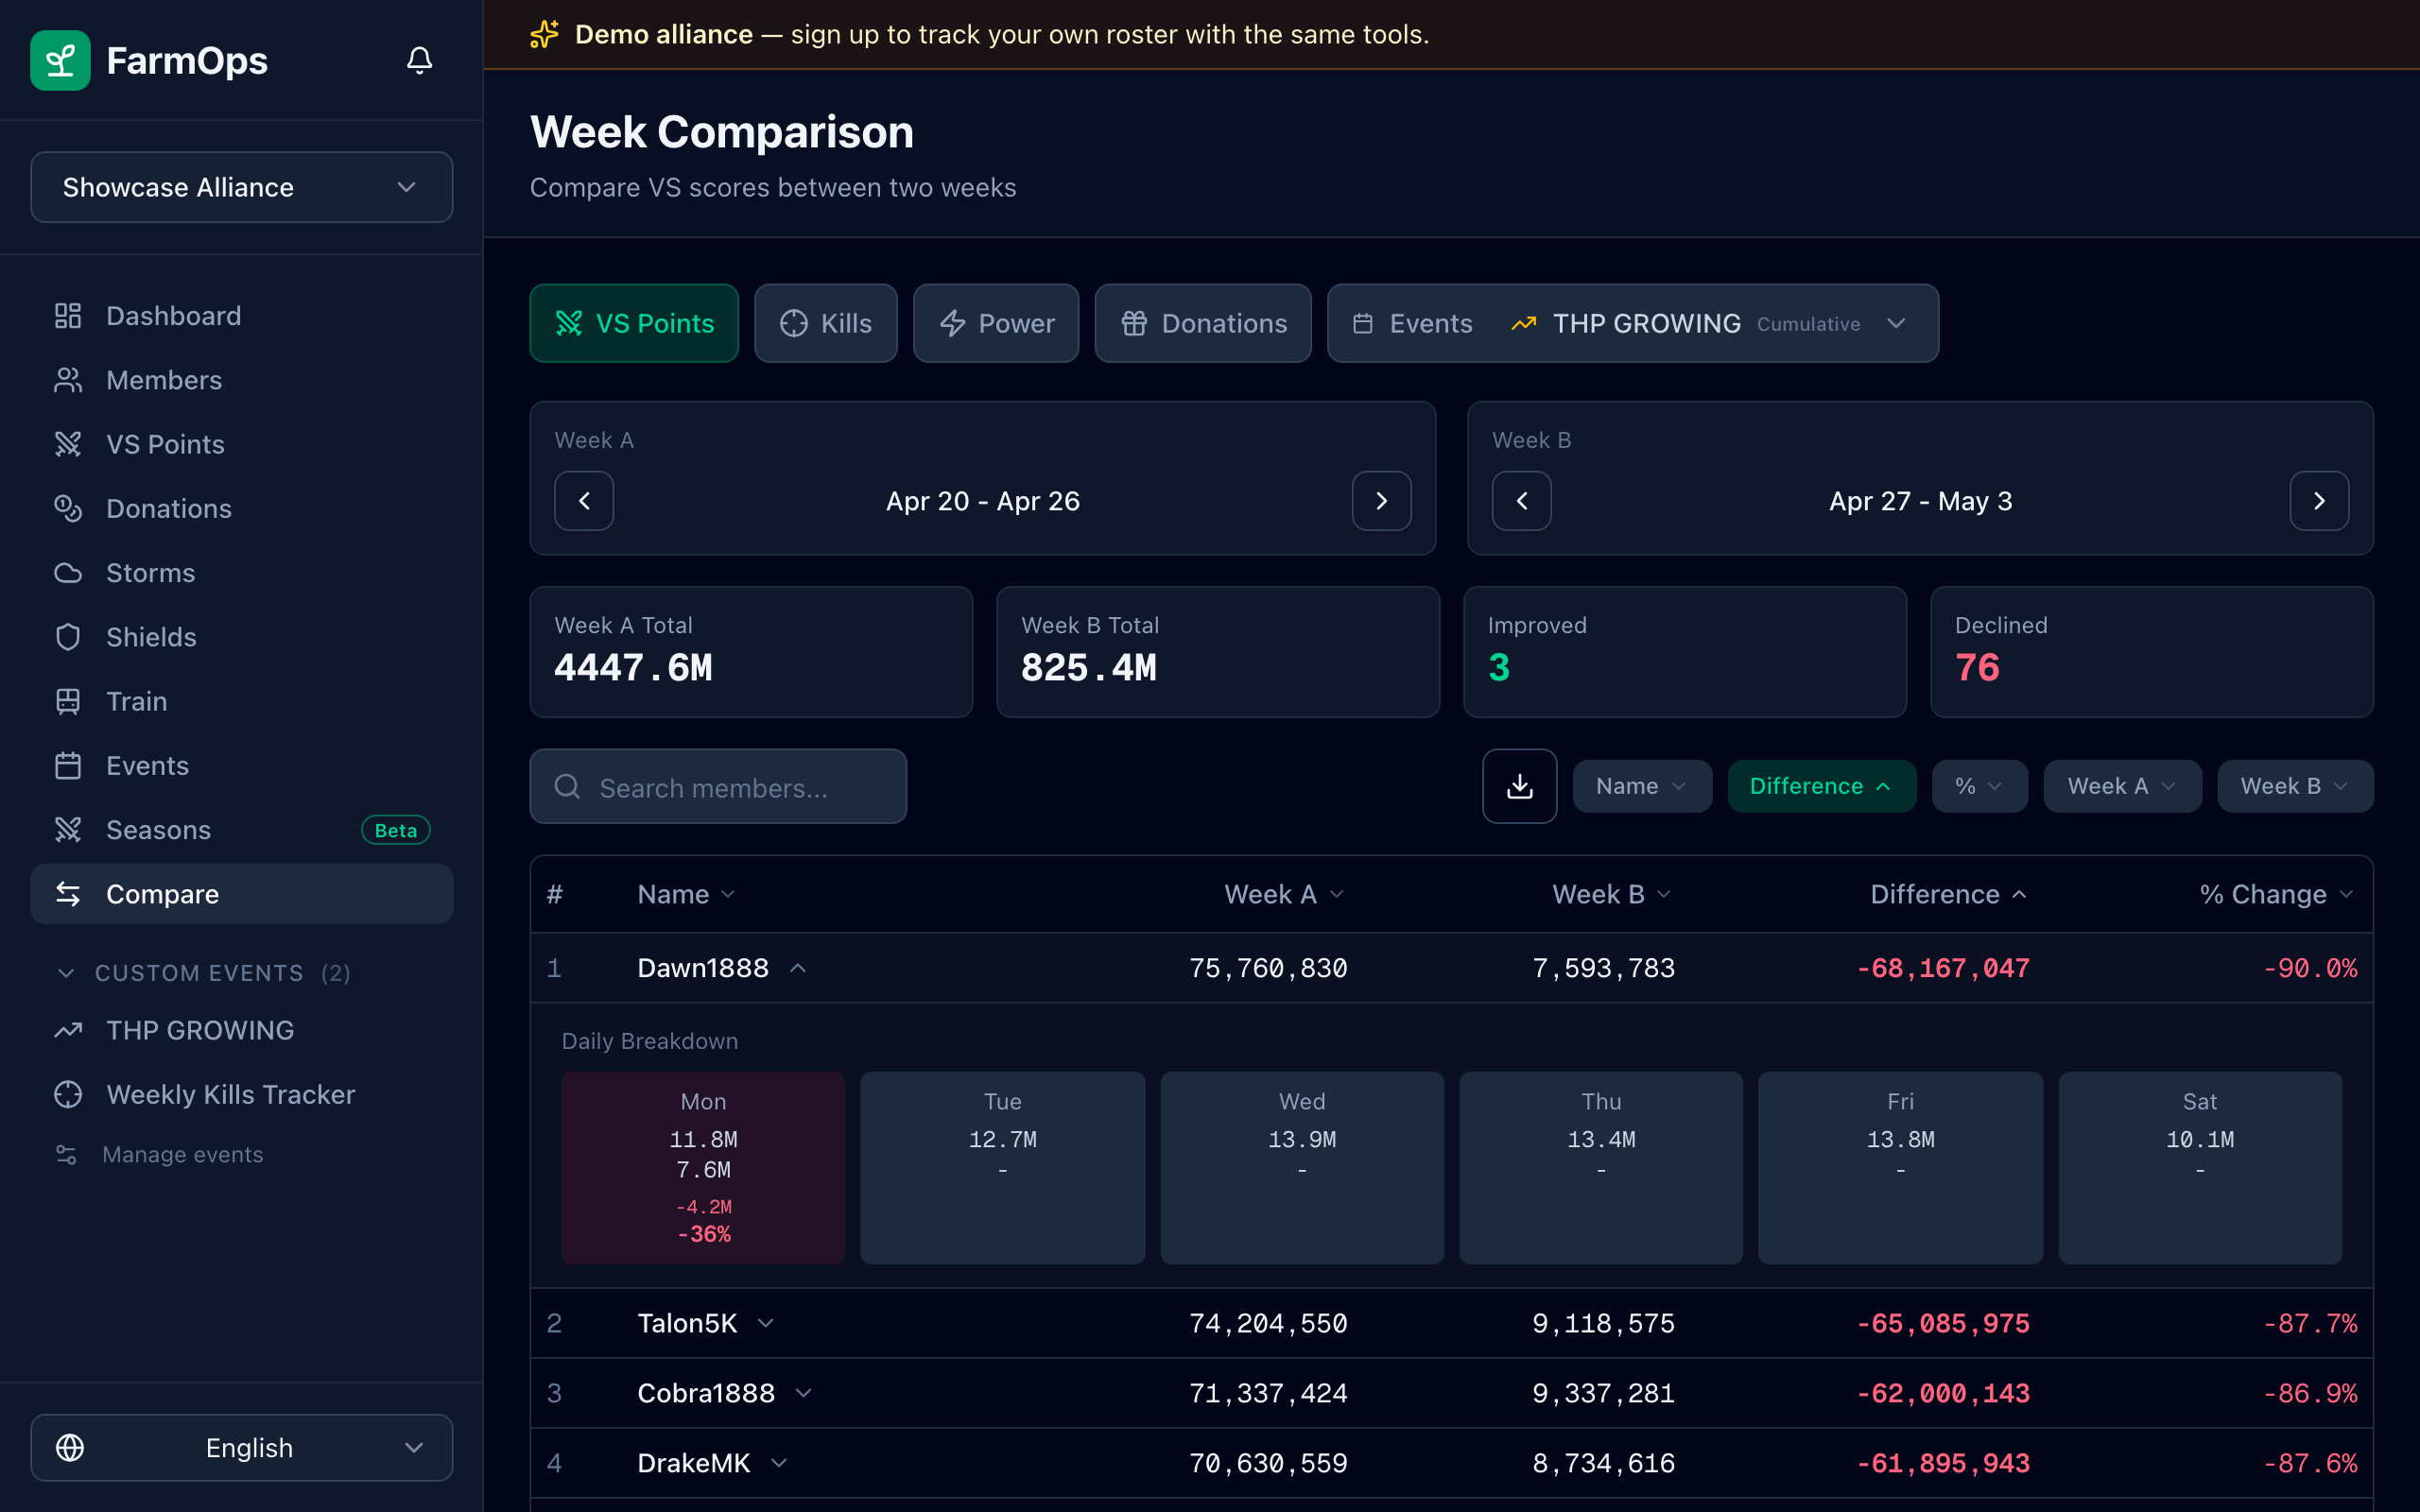Sort by Name chip
Image resolution: width=2420 pixels, height=1512 pixels.
(1642, 786)
